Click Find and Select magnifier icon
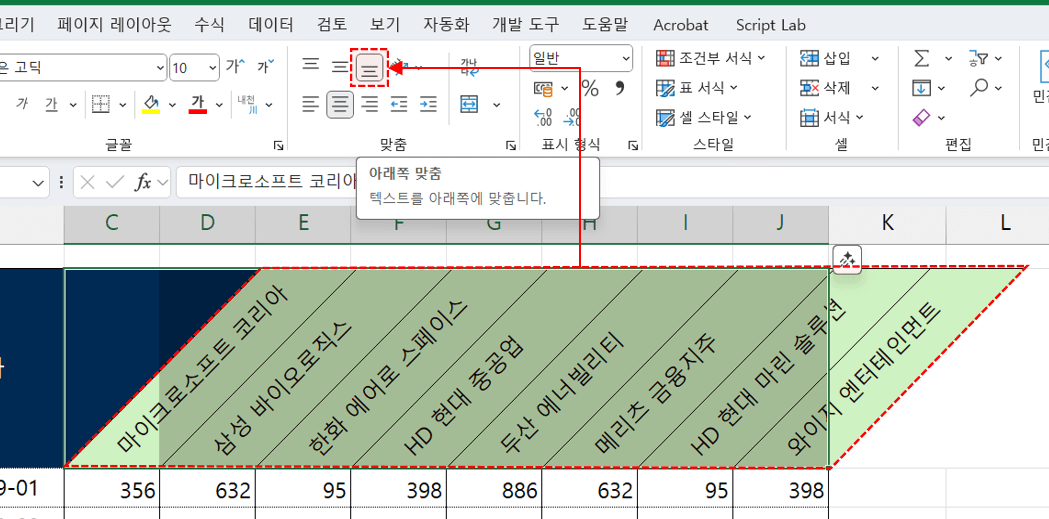This screenshot has height=519, width=1049. coord(980,88)
